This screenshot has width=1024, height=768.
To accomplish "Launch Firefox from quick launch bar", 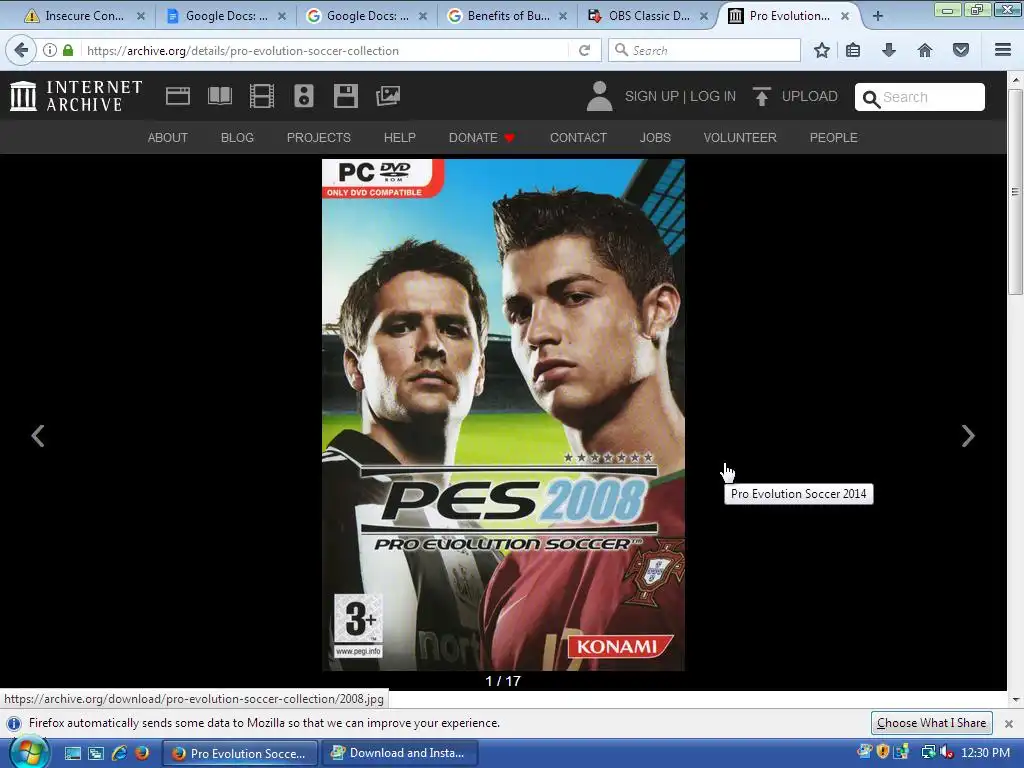I will click(142, 753).
